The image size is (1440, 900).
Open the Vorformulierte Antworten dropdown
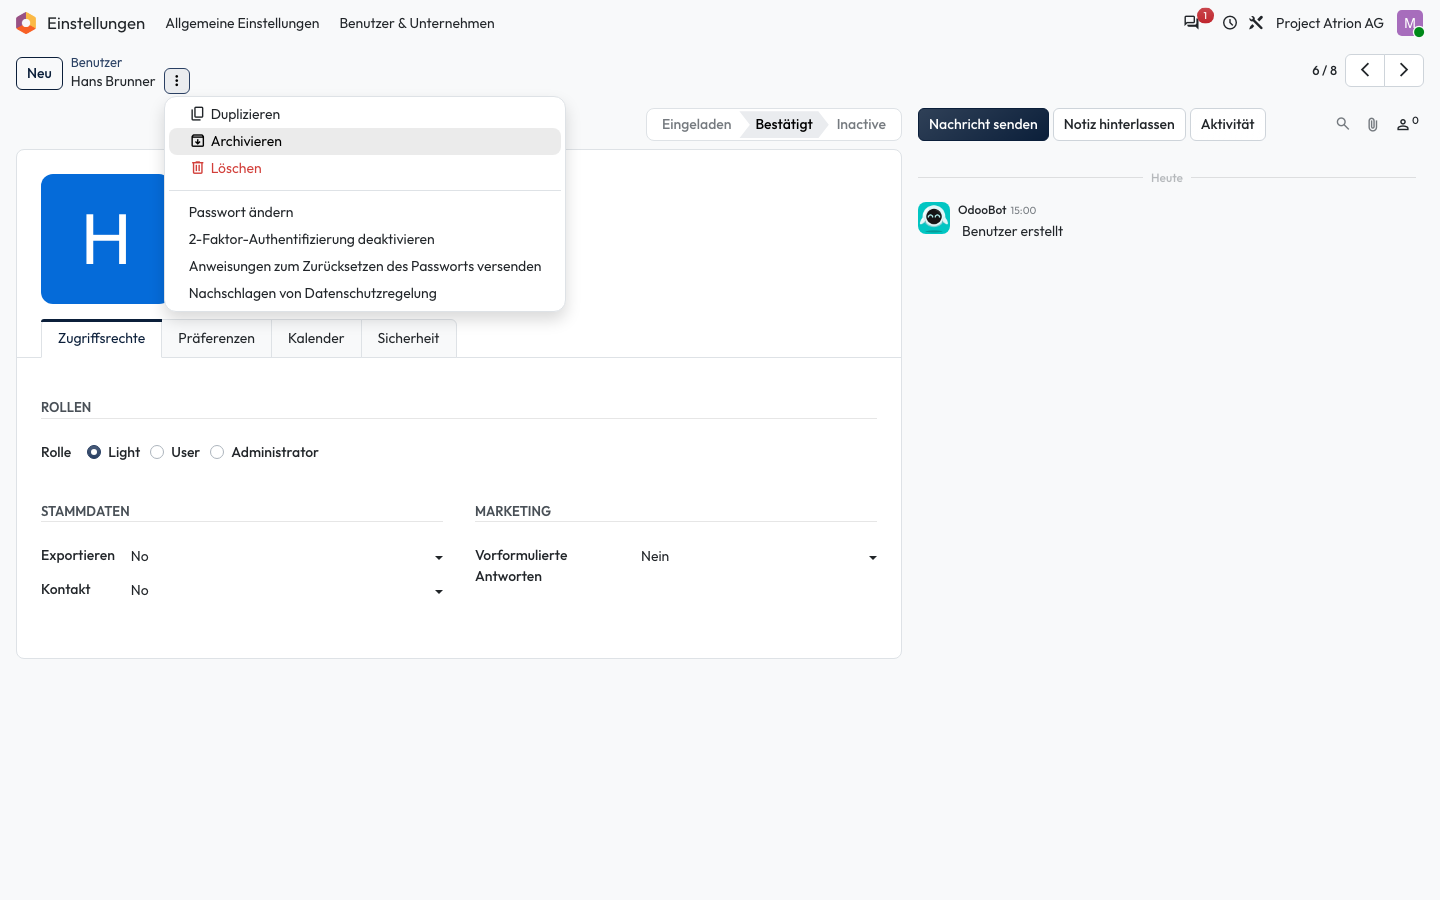759,556
